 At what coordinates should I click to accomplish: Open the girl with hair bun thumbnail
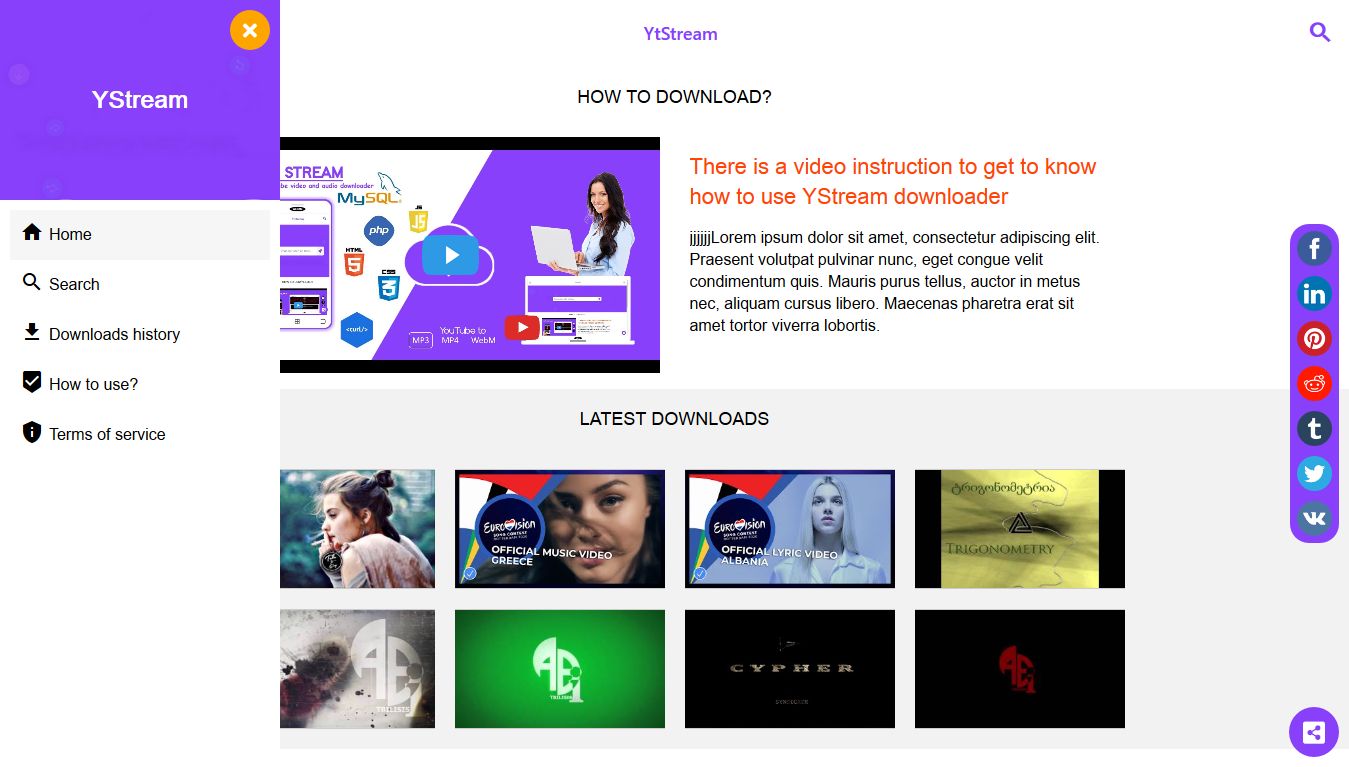357,529
